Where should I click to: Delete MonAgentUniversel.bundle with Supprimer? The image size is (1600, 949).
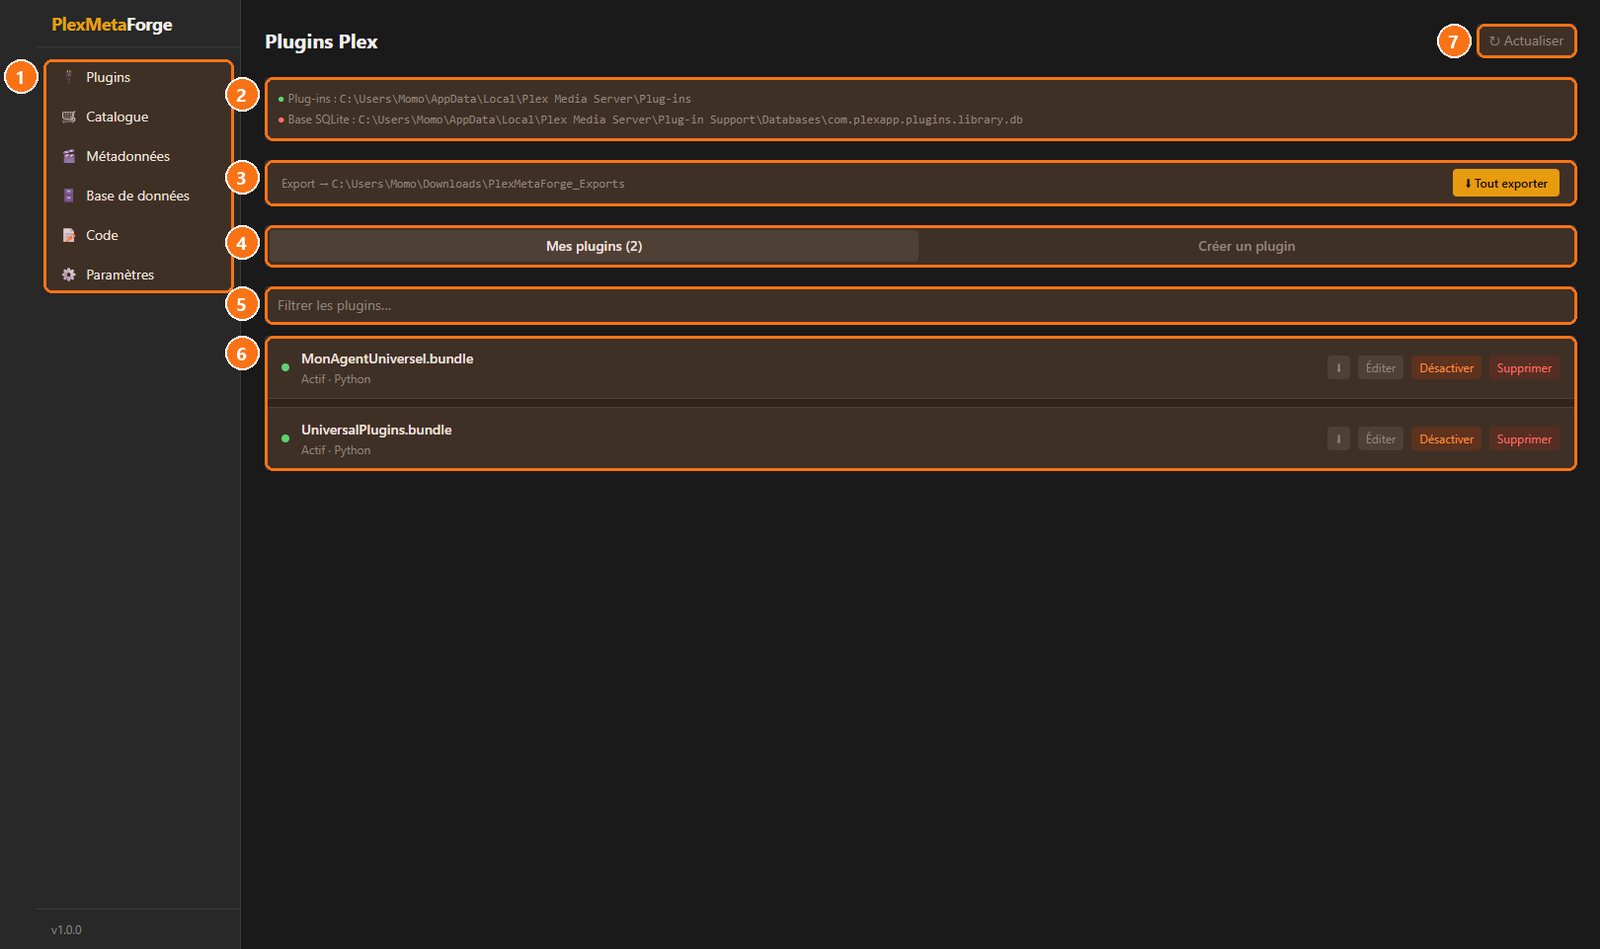[x=1524, y=368]
